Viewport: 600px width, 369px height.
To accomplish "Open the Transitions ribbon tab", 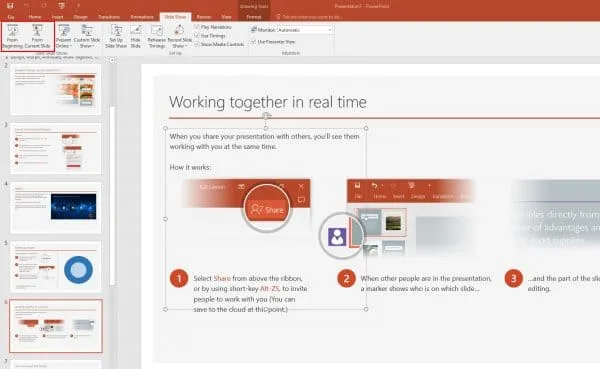I will point(109,17).
